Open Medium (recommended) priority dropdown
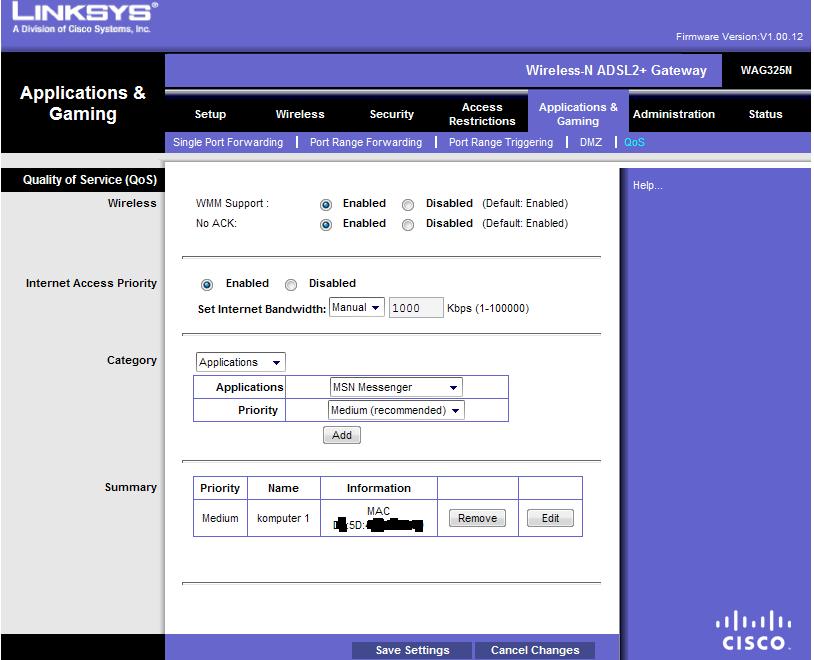Screen dimensions: 814x660 pyautogui.click(x=396, y=410)
